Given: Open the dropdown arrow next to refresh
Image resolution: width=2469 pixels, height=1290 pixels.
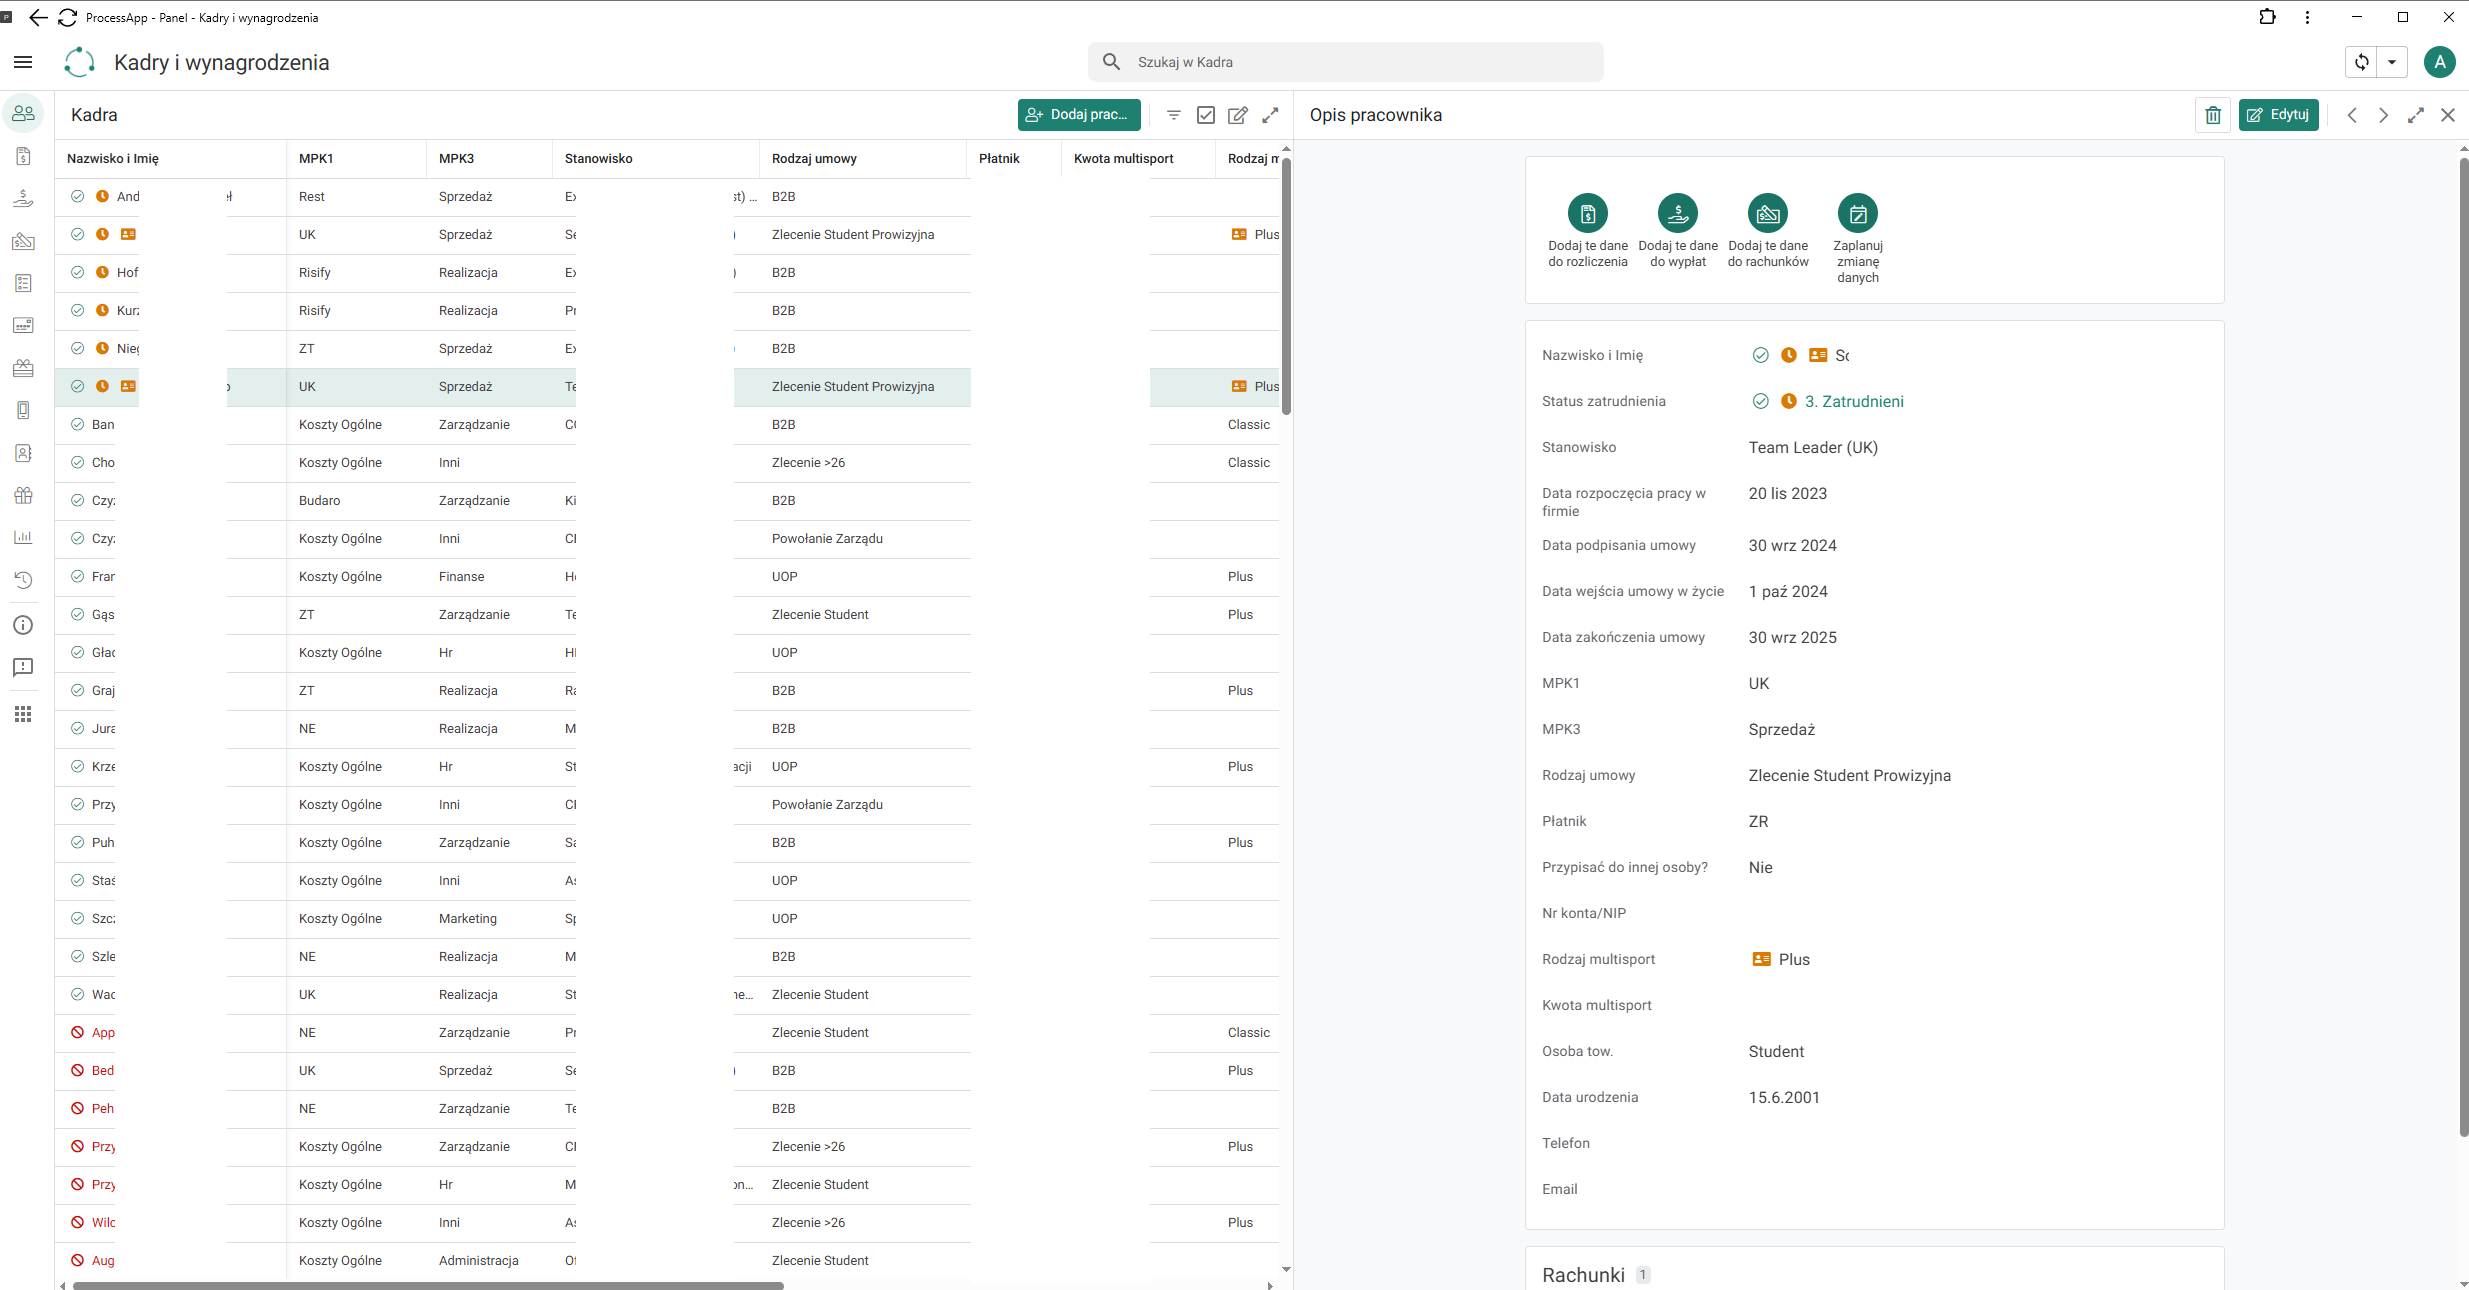Looking at the screenshot, I should 2392,62.
